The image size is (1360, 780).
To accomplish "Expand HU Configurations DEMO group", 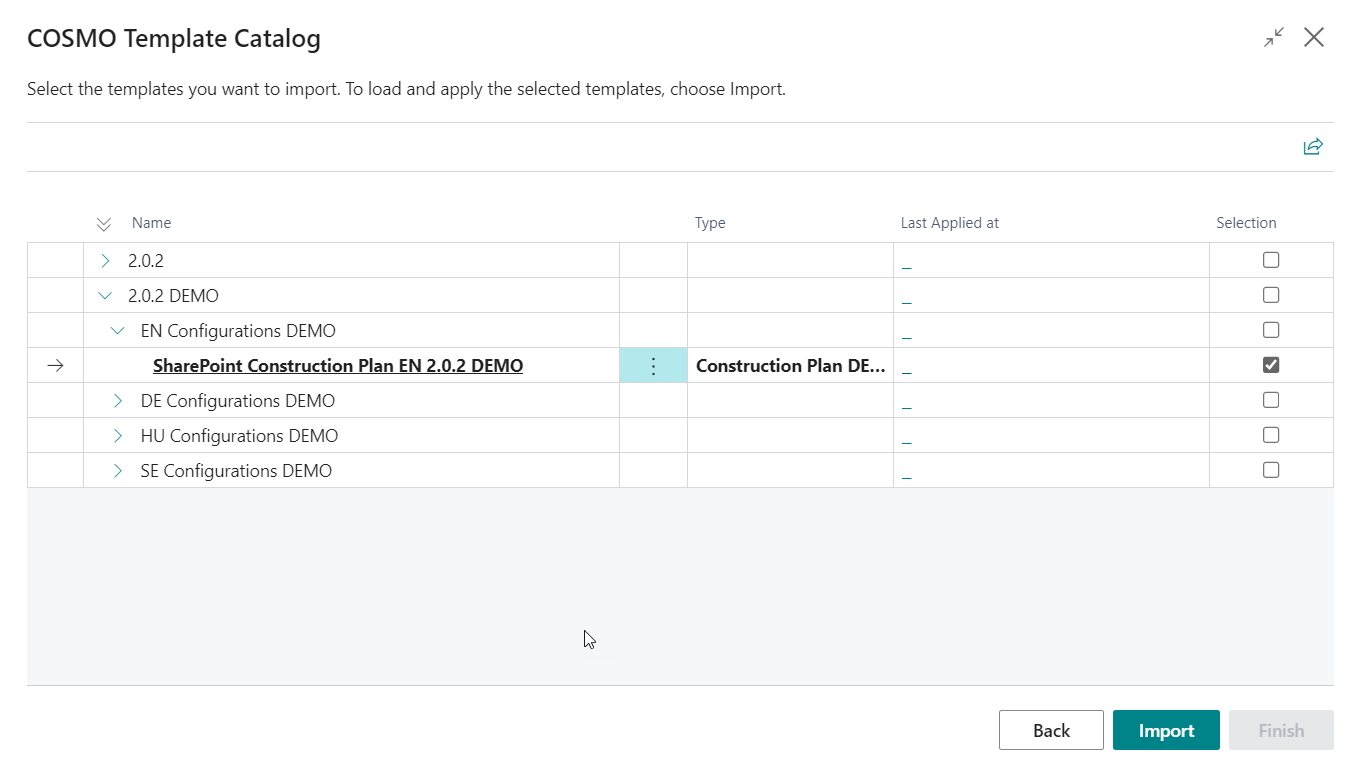I will (118, 436).
